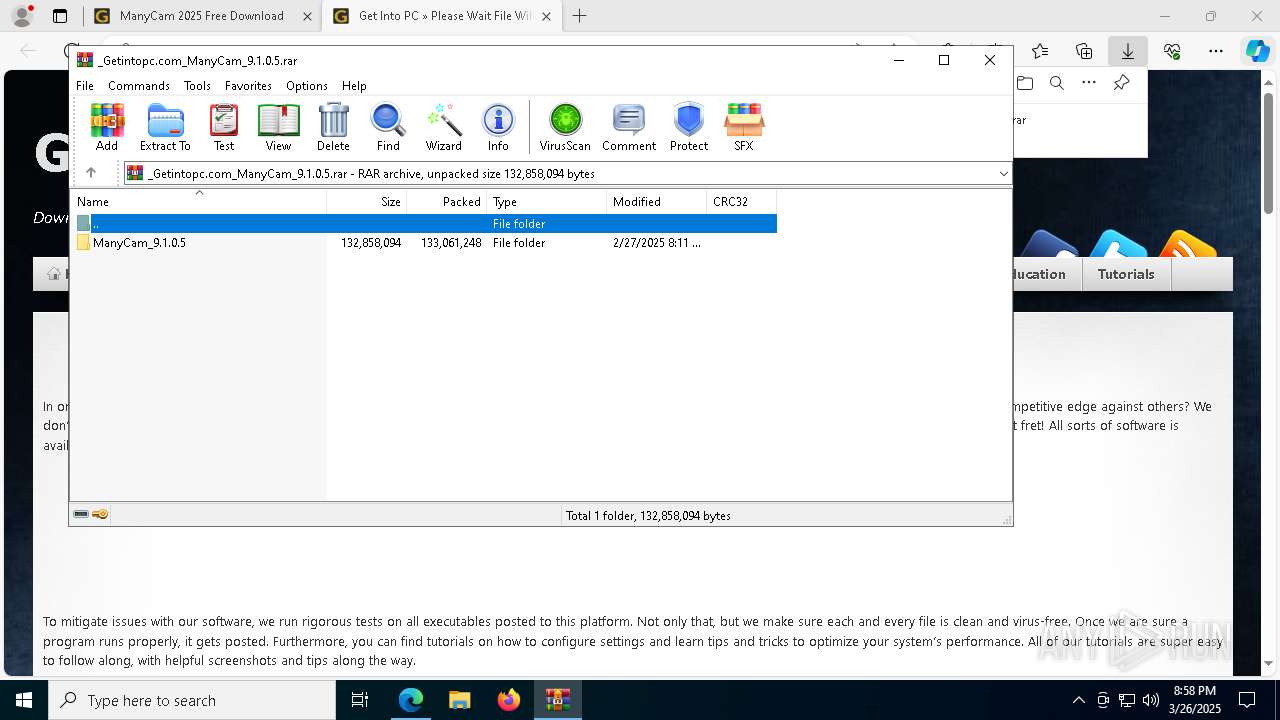The image size is (1280, 720).
Task: Open the Favorites menu
Action: click(x=248, y=86)
